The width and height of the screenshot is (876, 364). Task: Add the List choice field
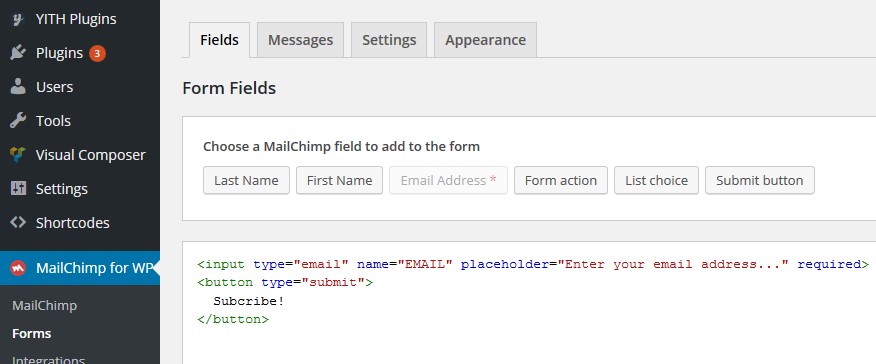click(656, 180)
